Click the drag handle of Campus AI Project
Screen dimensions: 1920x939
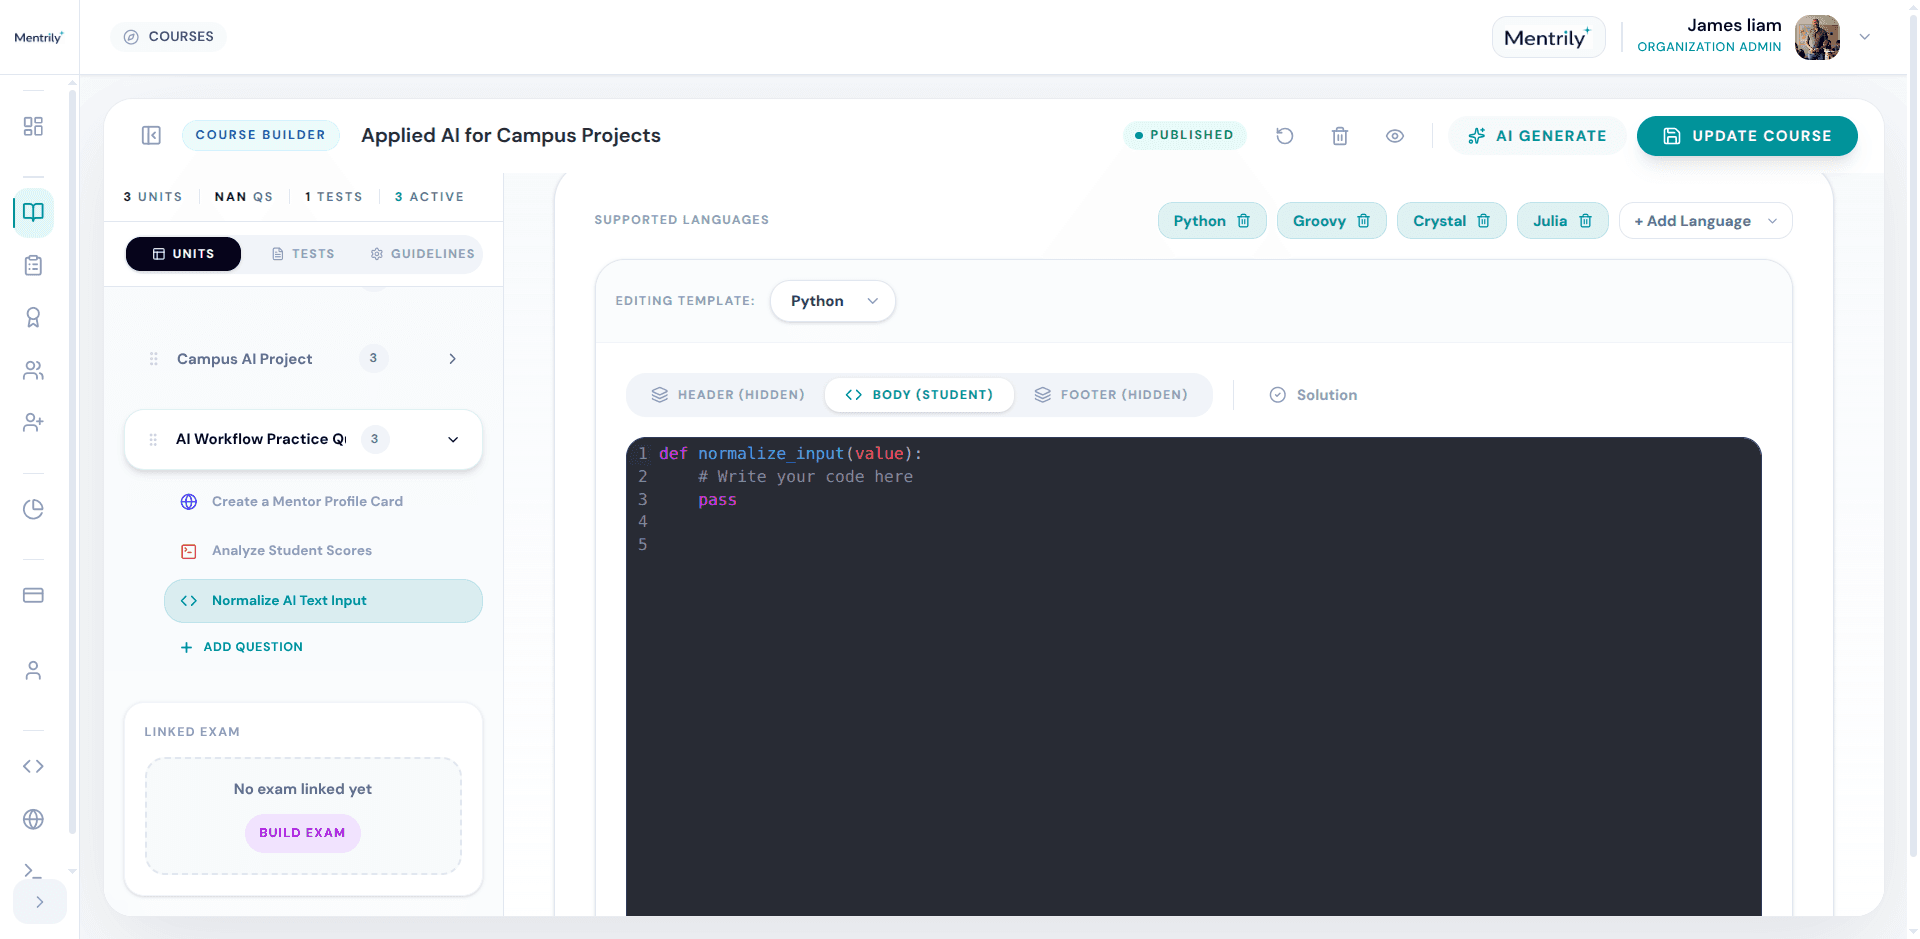[x=153, y=359]
